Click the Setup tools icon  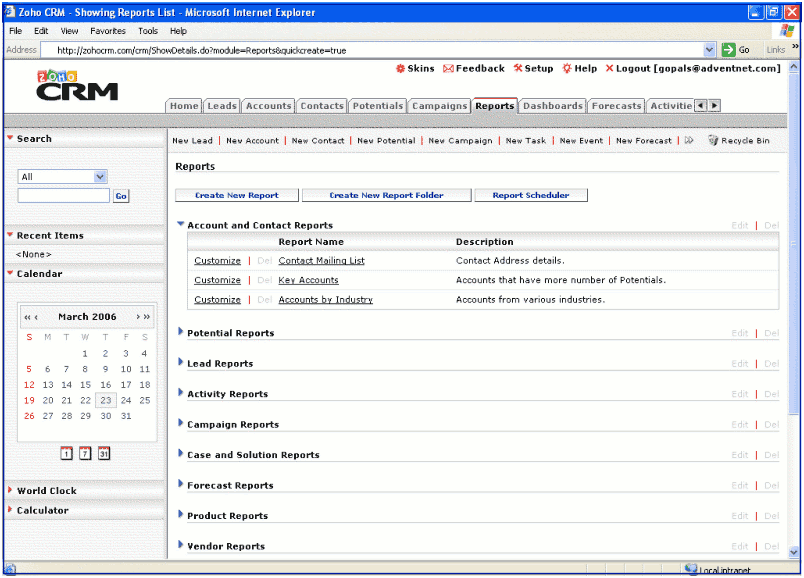pyautogui.click(x=518, y=68)
